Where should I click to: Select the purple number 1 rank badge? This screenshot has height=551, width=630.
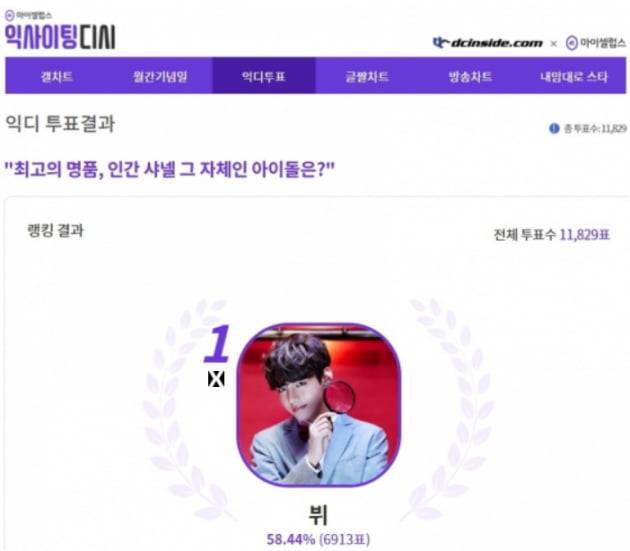[217, 343]
